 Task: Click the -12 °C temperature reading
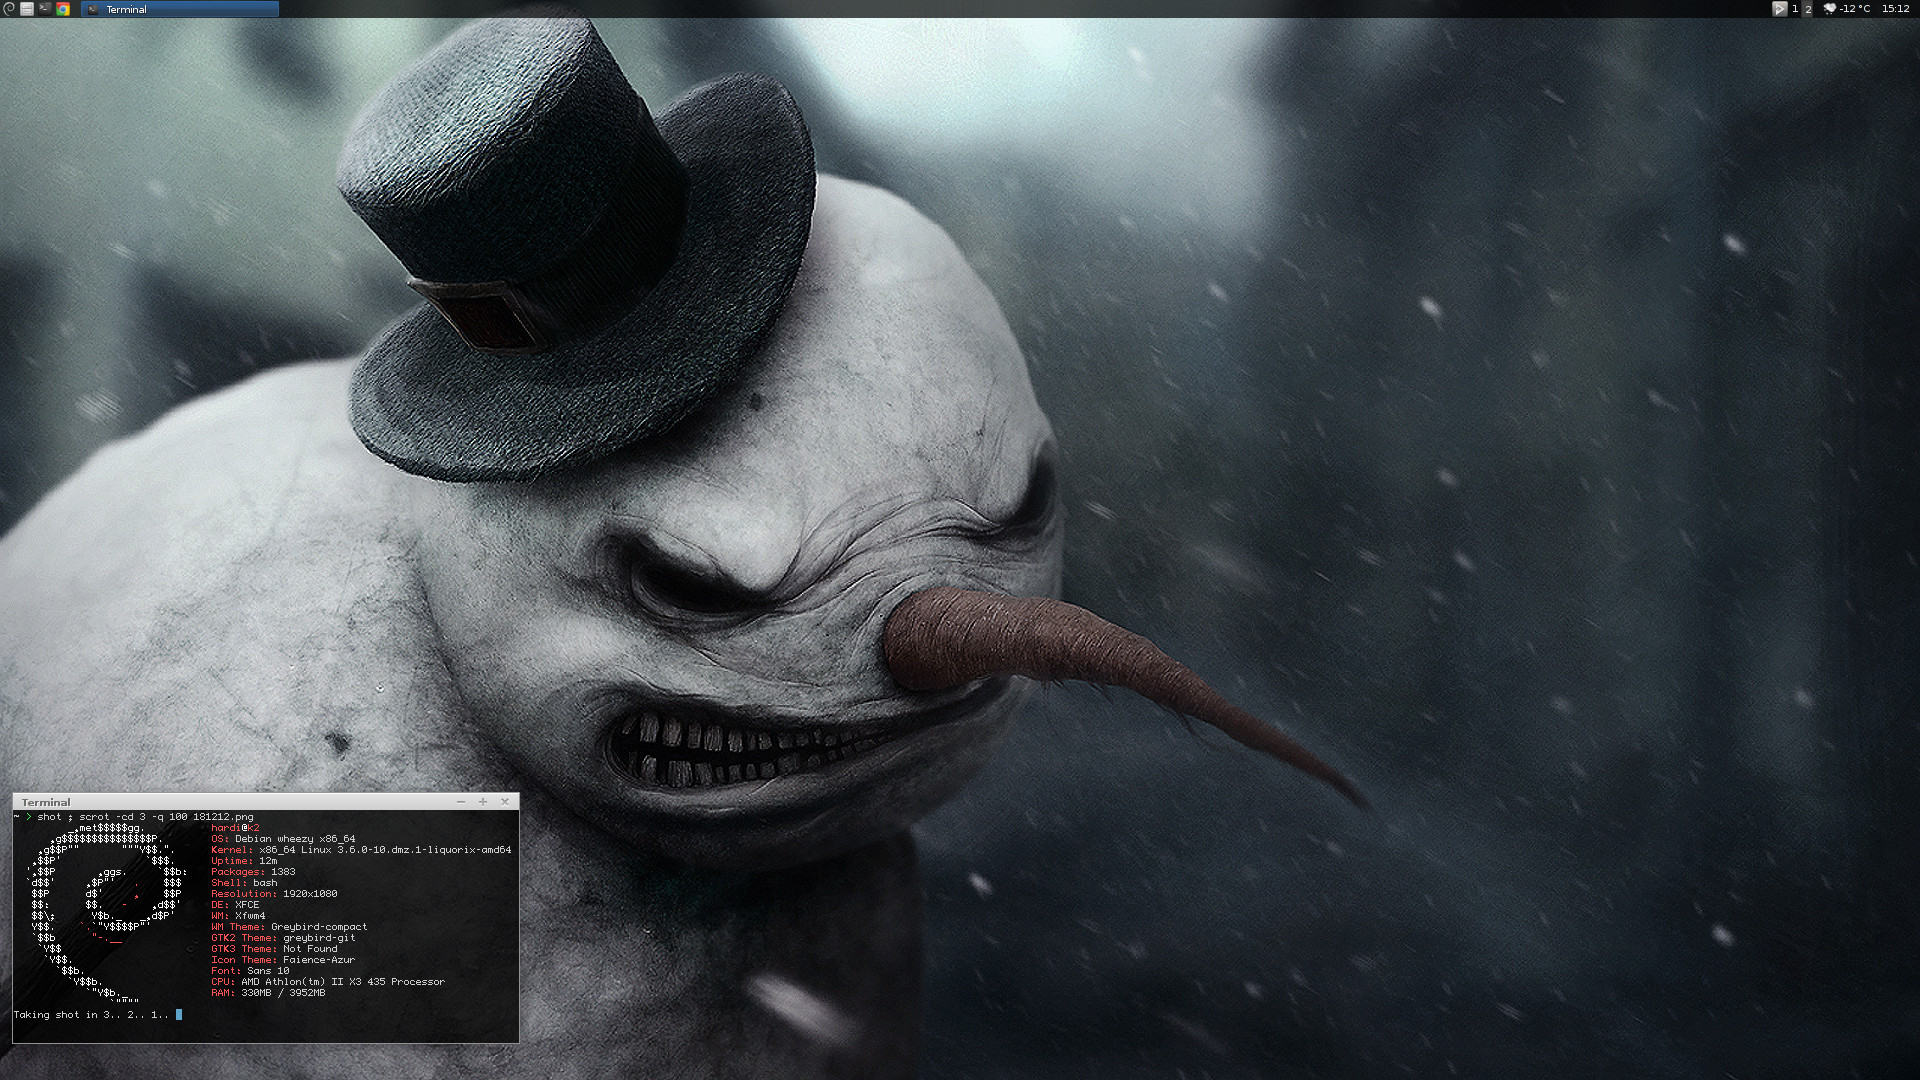[x=1855, y=9]
